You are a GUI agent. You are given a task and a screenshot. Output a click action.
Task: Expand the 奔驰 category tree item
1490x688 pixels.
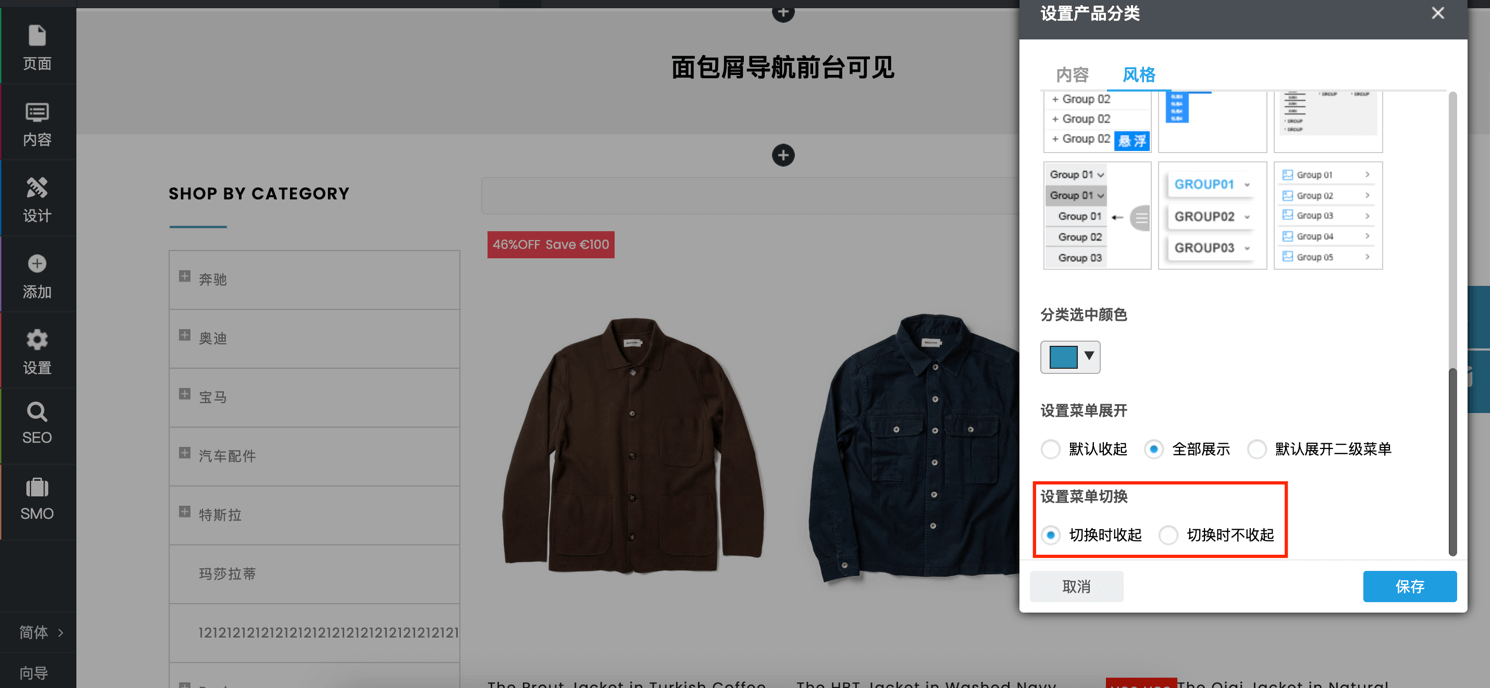coord(185,277)
